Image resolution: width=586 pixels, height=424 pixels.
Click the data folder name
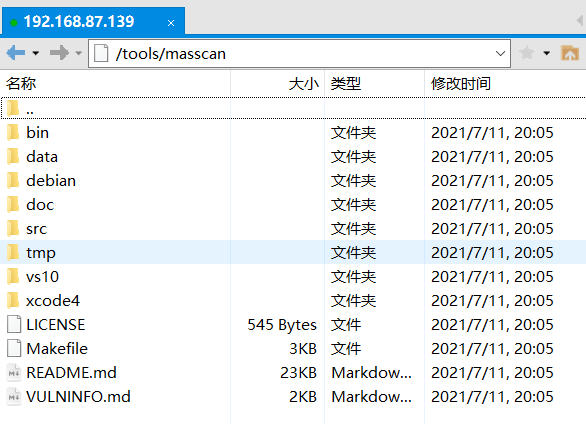[42, 157]
